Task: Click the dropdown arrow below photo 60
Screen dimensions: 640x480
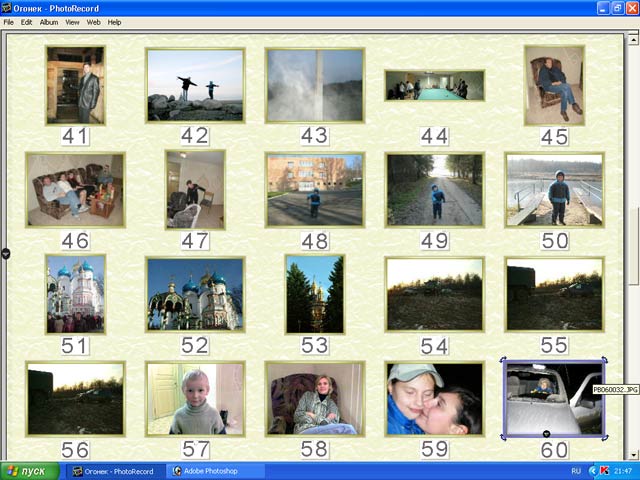Action: tap(546, 433)
